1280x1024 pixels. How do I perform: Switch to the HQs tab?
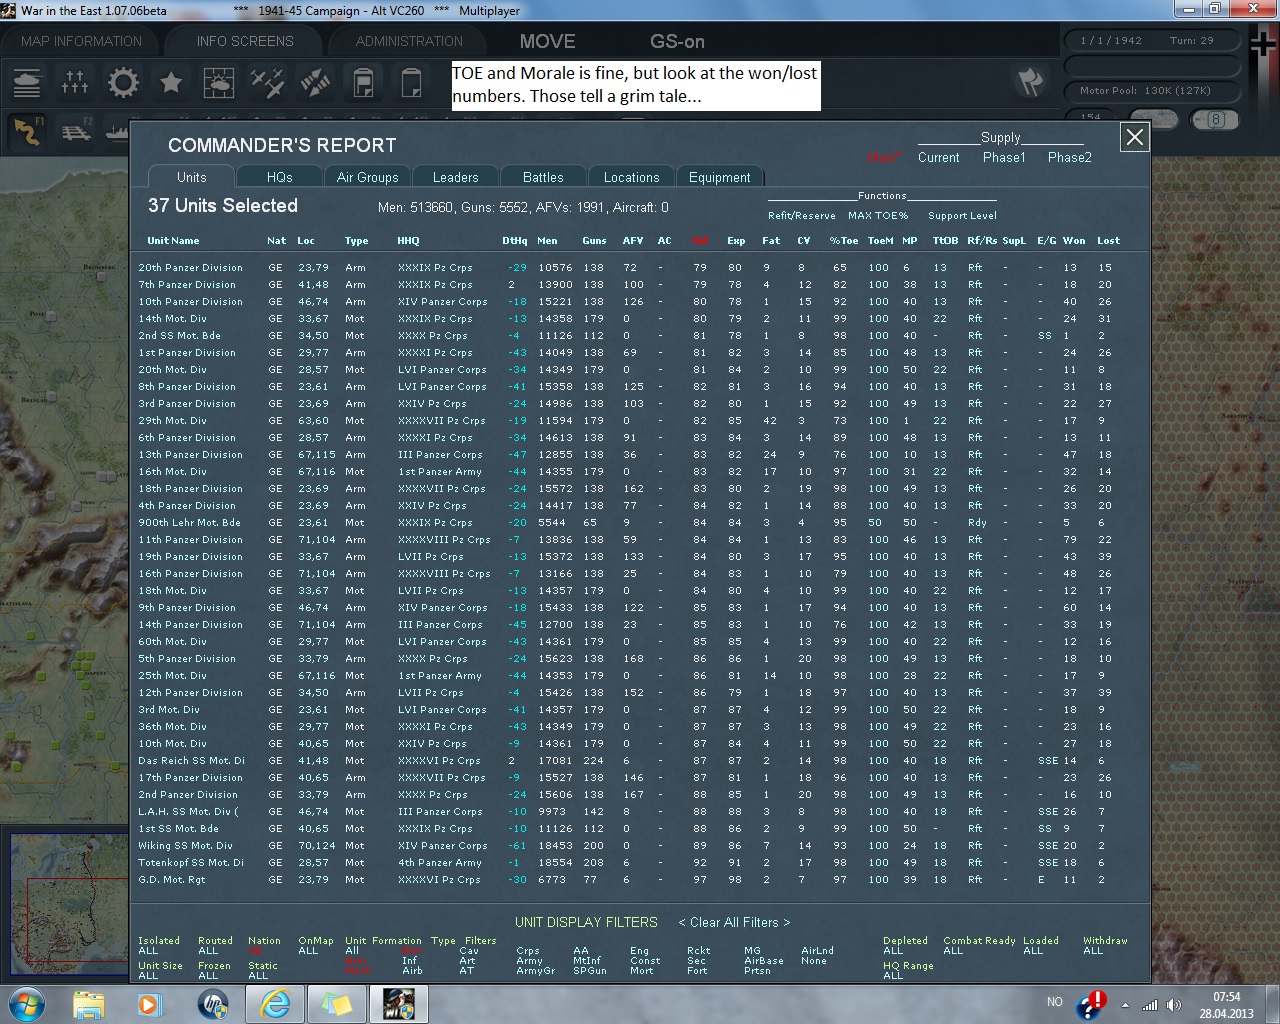tap(280, 177)
